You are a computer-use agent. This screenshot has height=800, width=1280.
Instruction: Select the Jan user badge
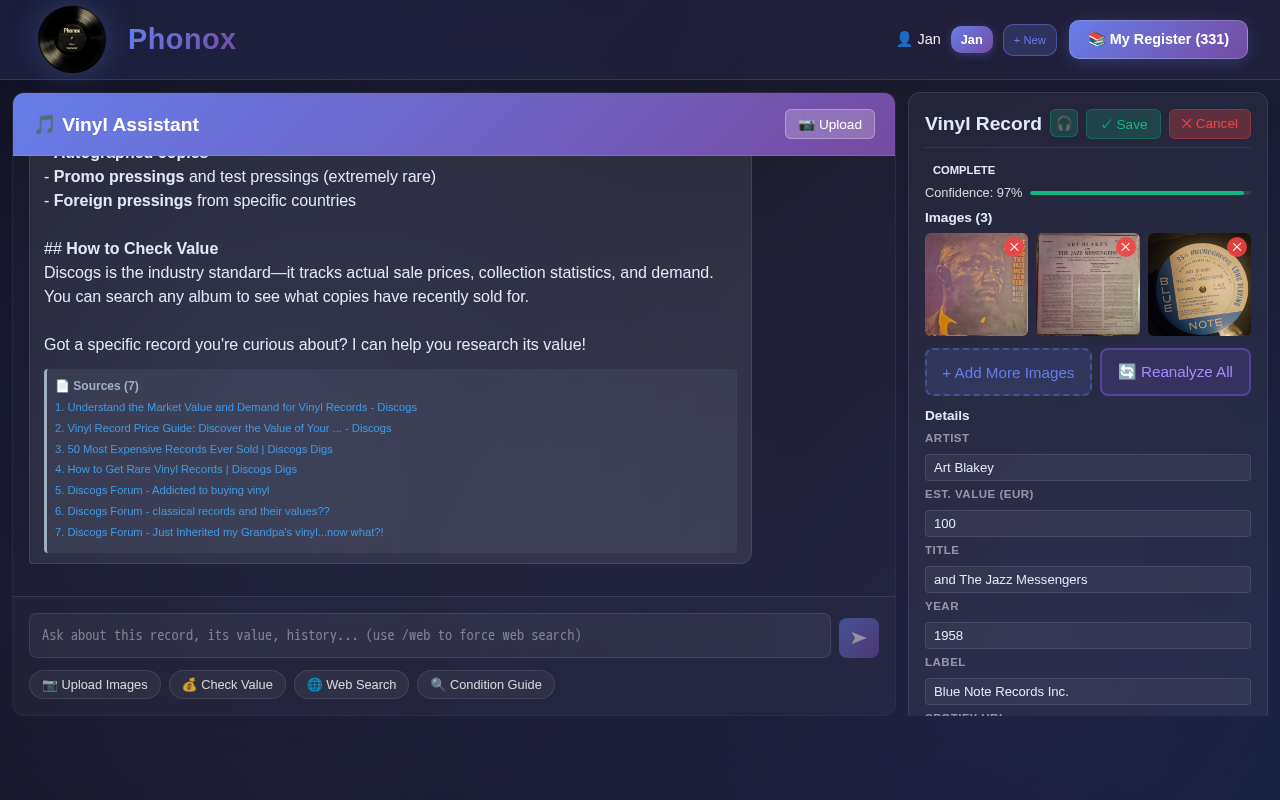[971, 39]
